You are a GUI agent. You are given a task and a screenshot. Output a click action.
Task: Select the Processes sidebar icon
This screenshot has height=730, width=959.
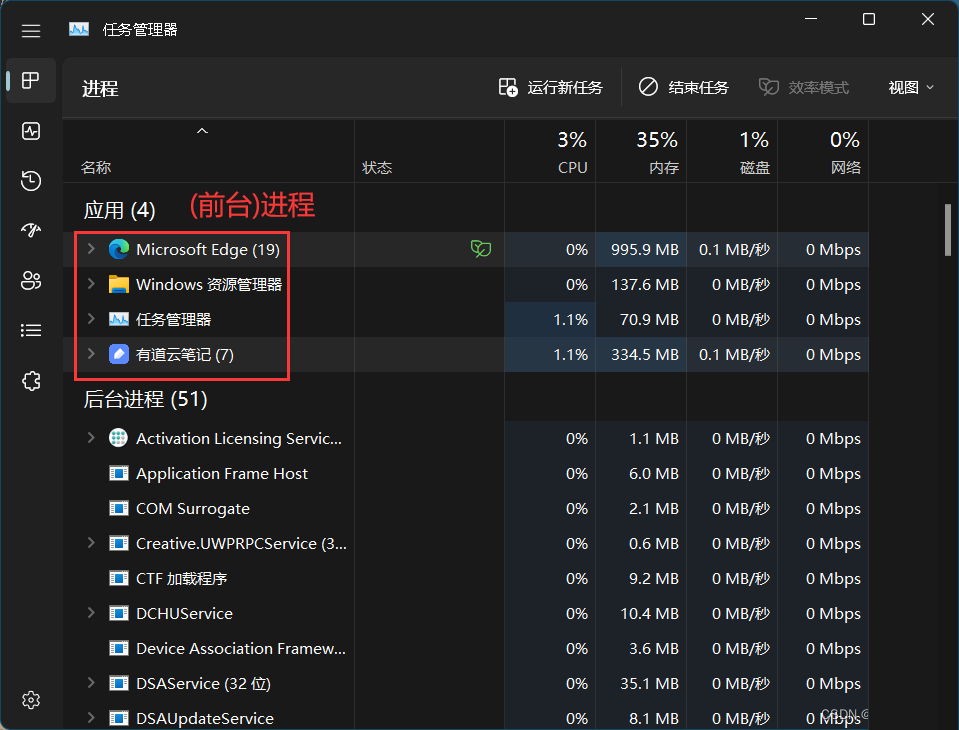(31, 80)
